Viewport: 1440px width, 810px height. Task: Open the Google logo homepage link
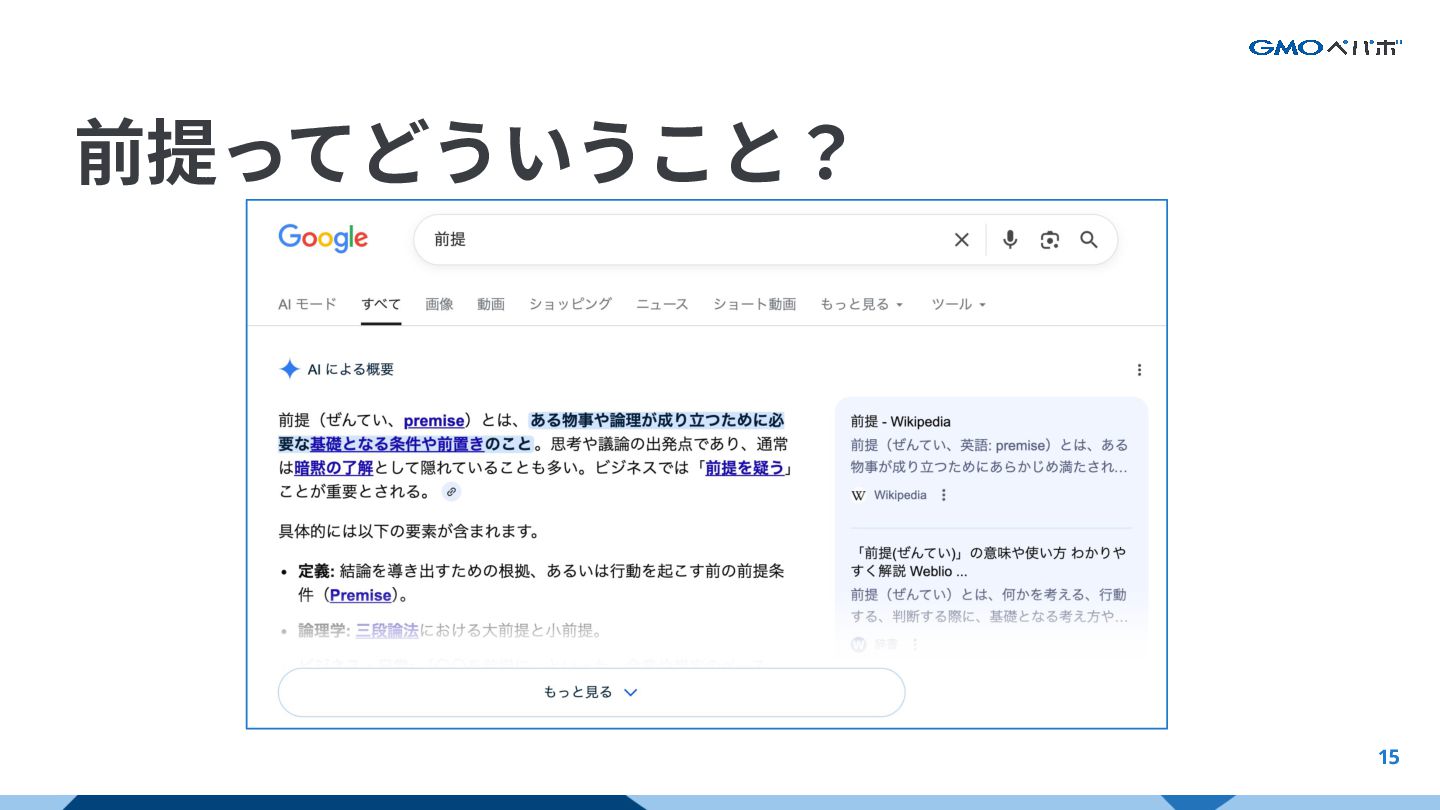pyautogui.click(x=323, y=238)
